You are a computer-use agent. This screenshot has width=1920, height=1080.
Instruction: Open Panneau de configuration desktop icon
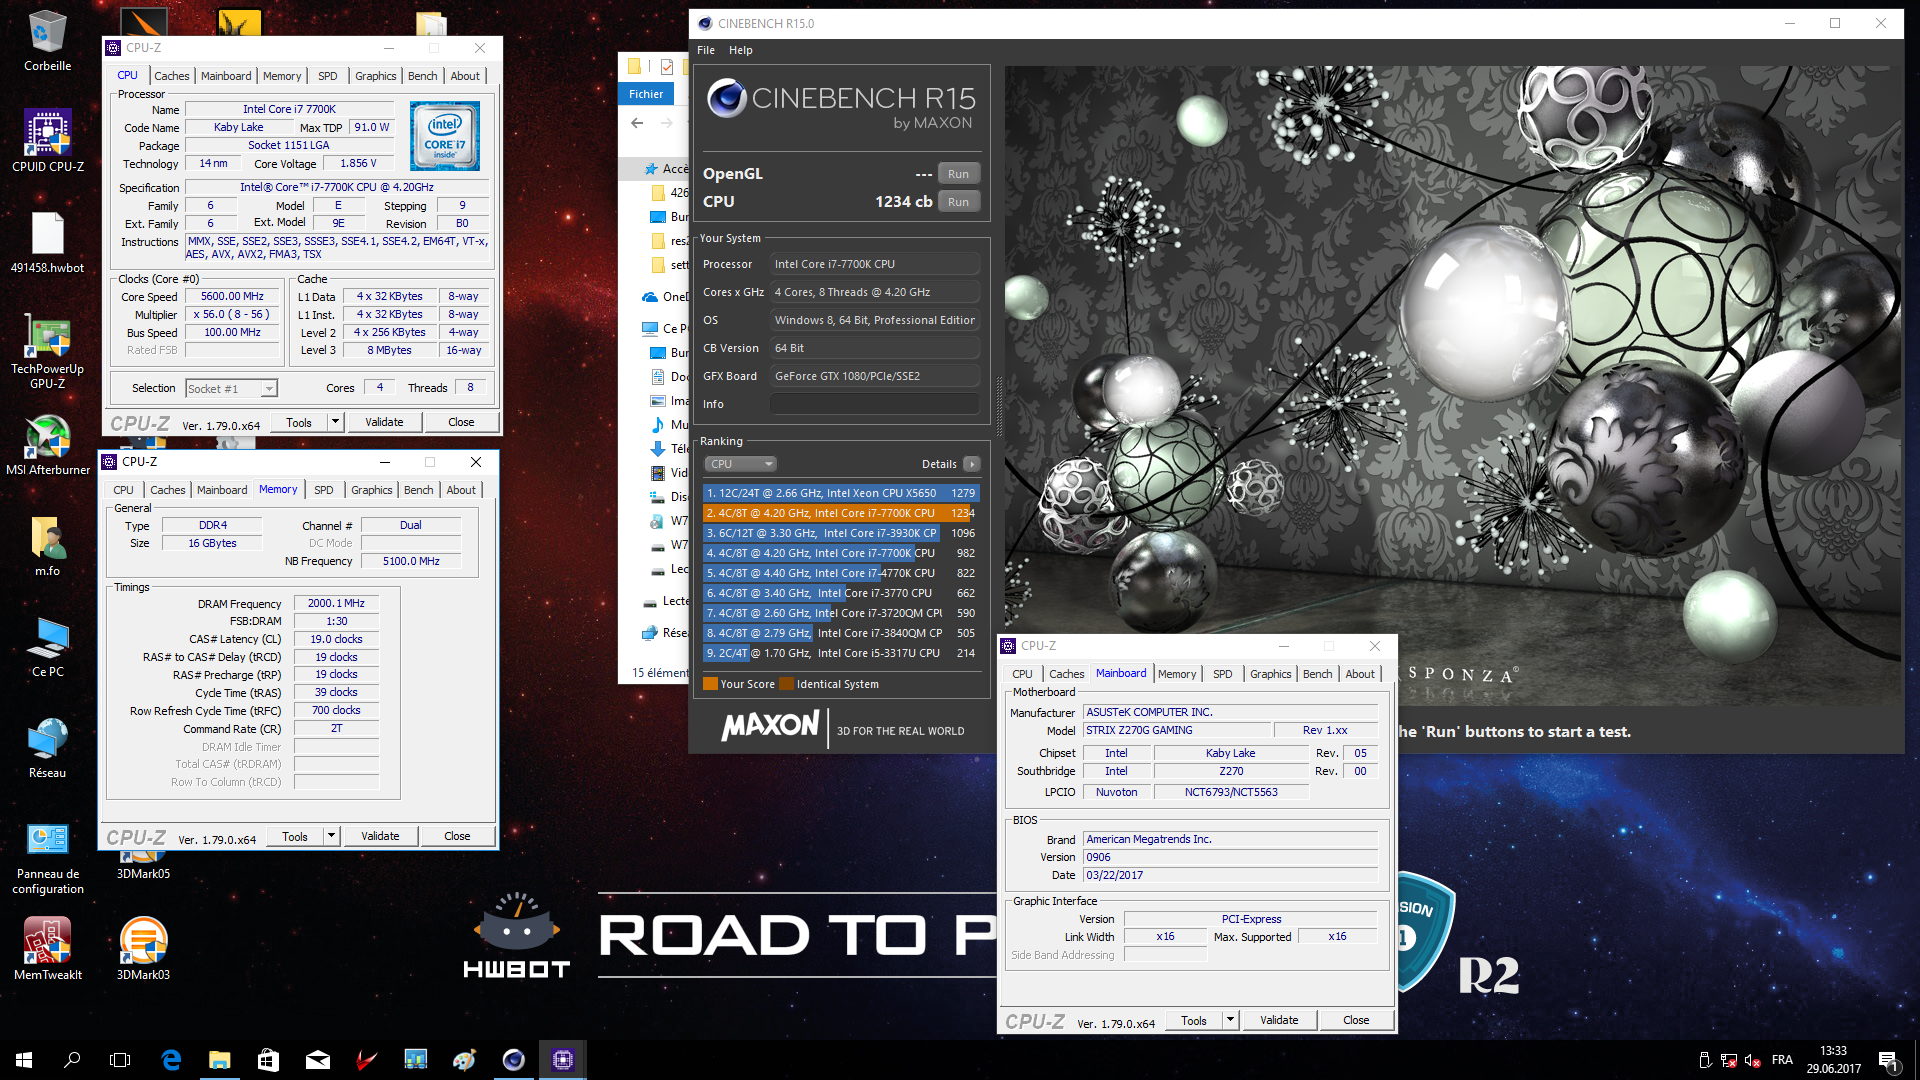pyautogui.click(x=47, y=857)
